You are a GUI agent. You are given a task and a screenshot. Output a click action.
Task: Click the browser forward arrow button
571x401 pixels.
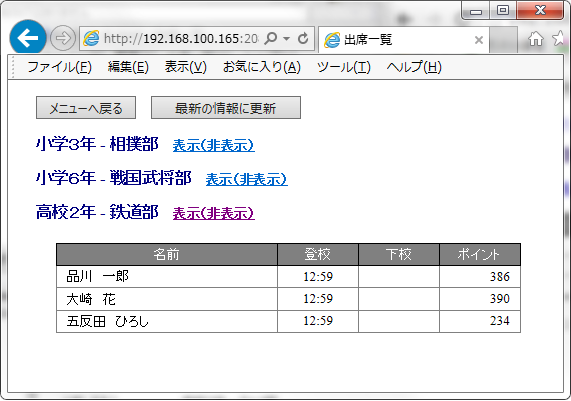pos(63,38)
